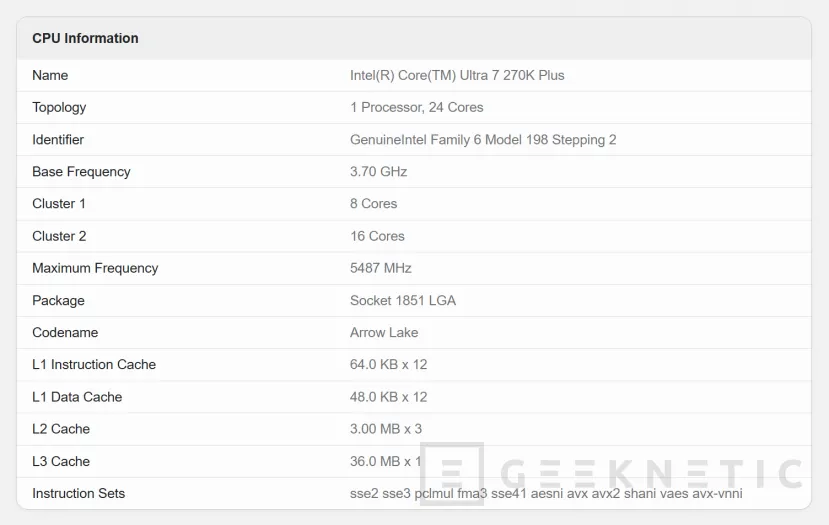Image resolution: width=829 pixels, height=525 pixels.
Task: Select the Name row label
Action: tap(50, 75)
